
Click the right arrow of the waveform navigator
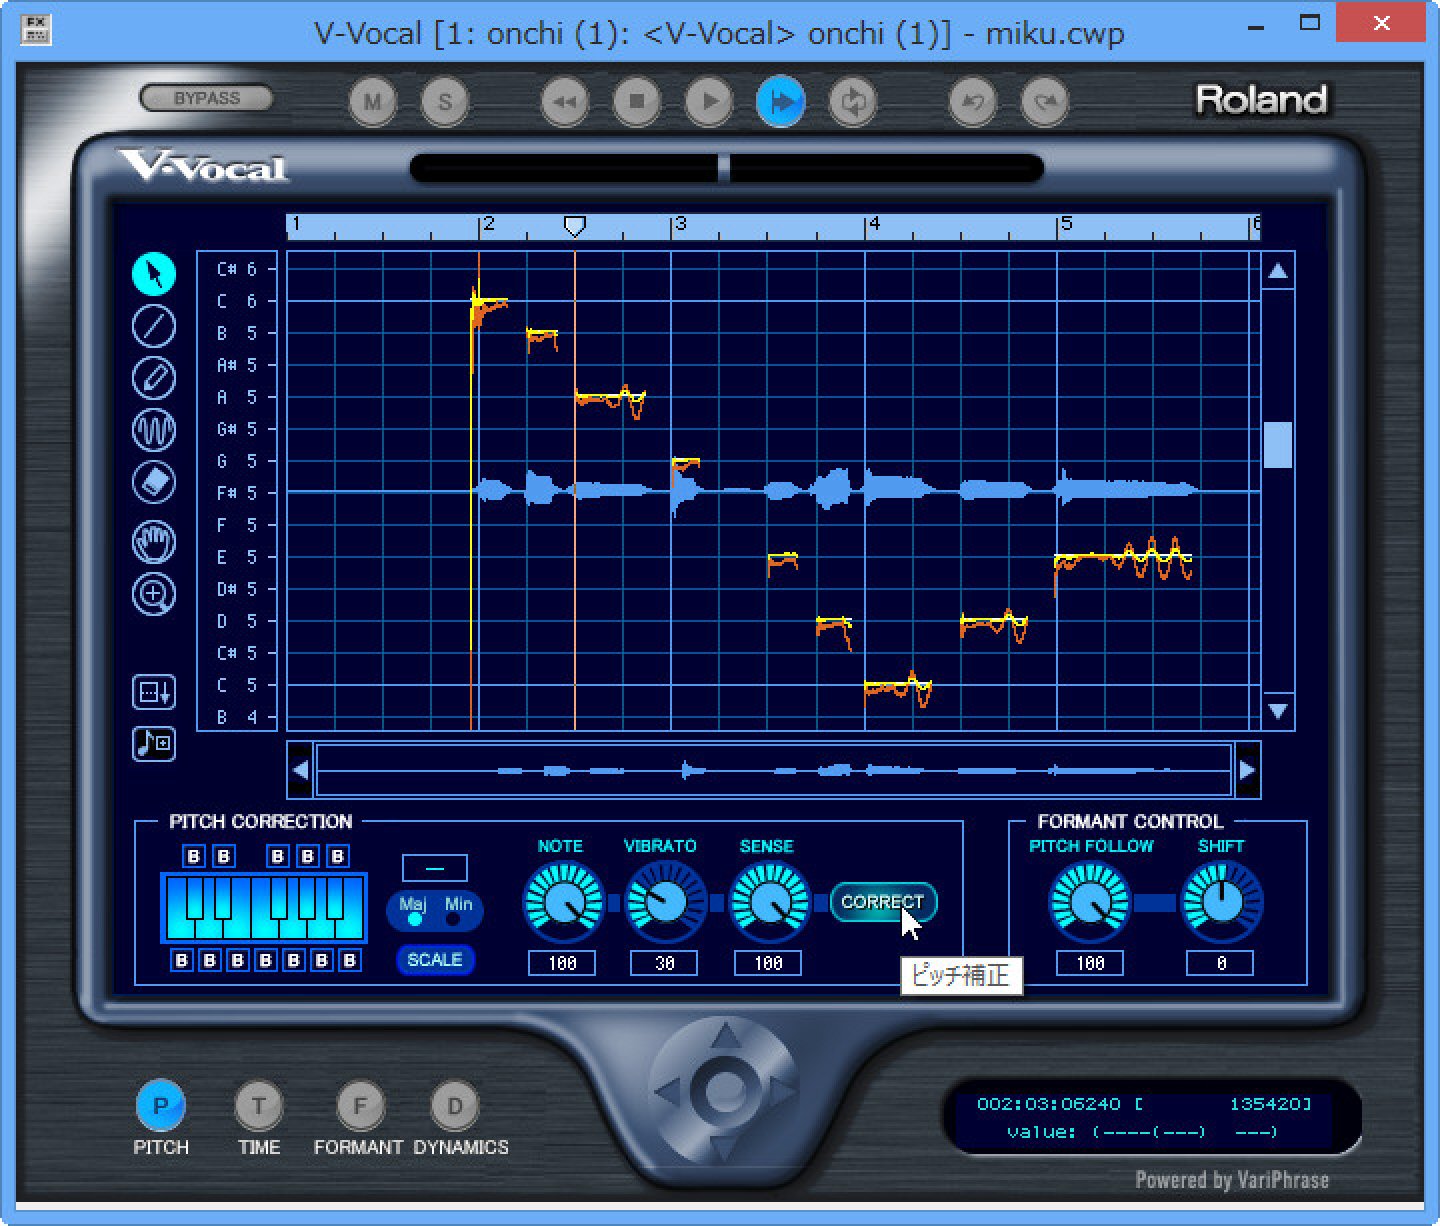[1247, 770]
